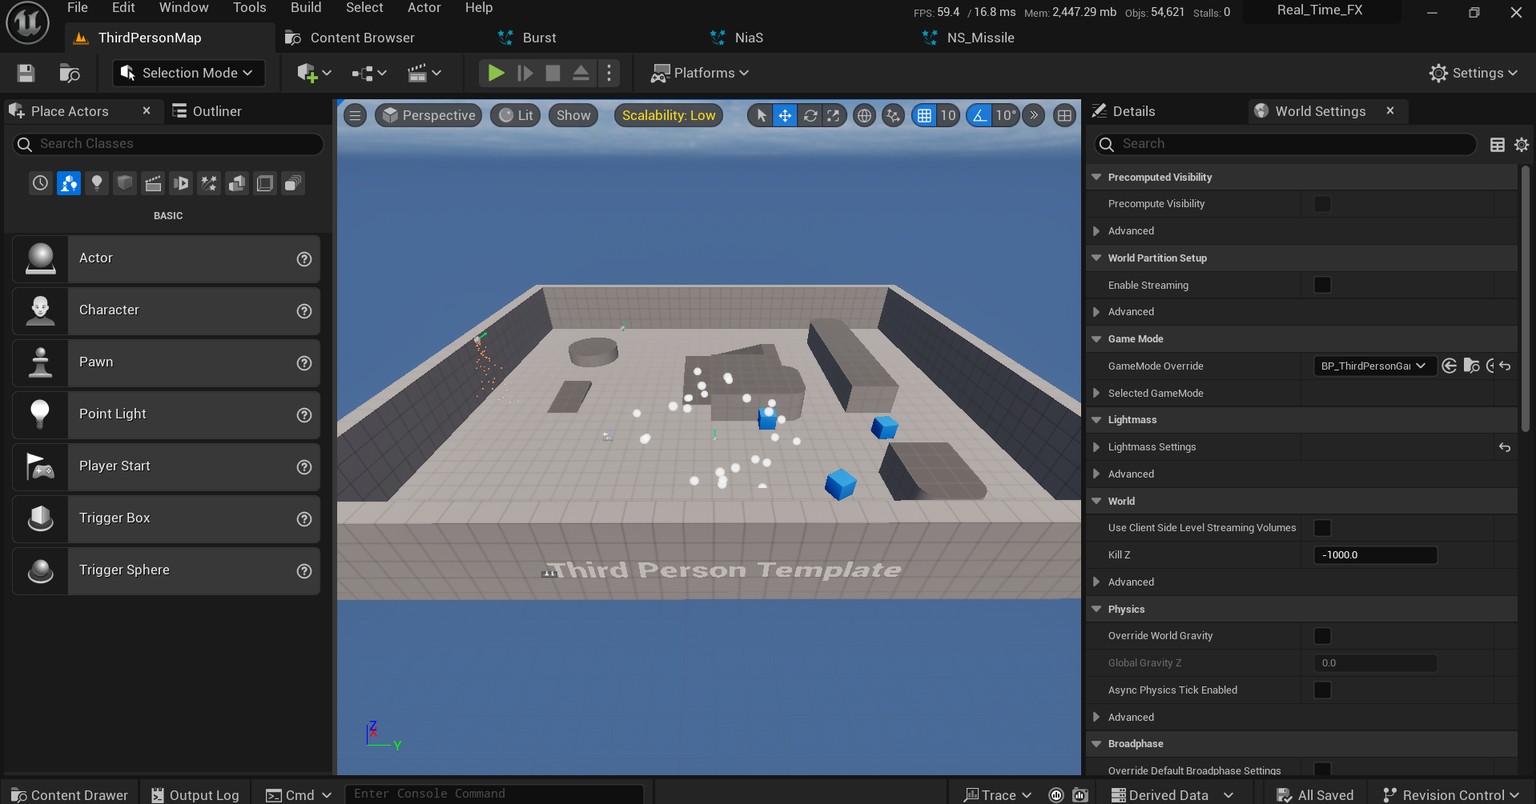Switch world/local coordinate system globe
The width and height of the screenshot is (1536, 804).
click(x=864, y=115)
